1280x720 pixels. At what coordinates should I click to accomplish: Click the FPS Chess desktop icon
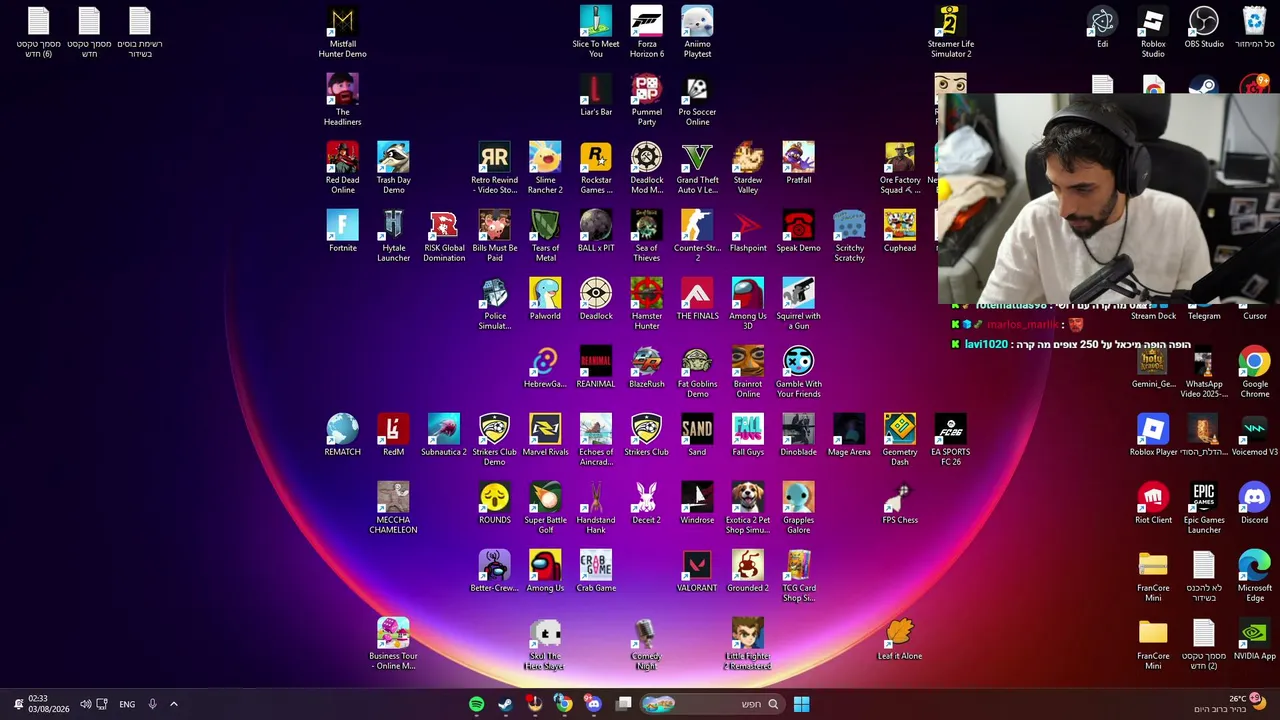(x=900, y=503)
